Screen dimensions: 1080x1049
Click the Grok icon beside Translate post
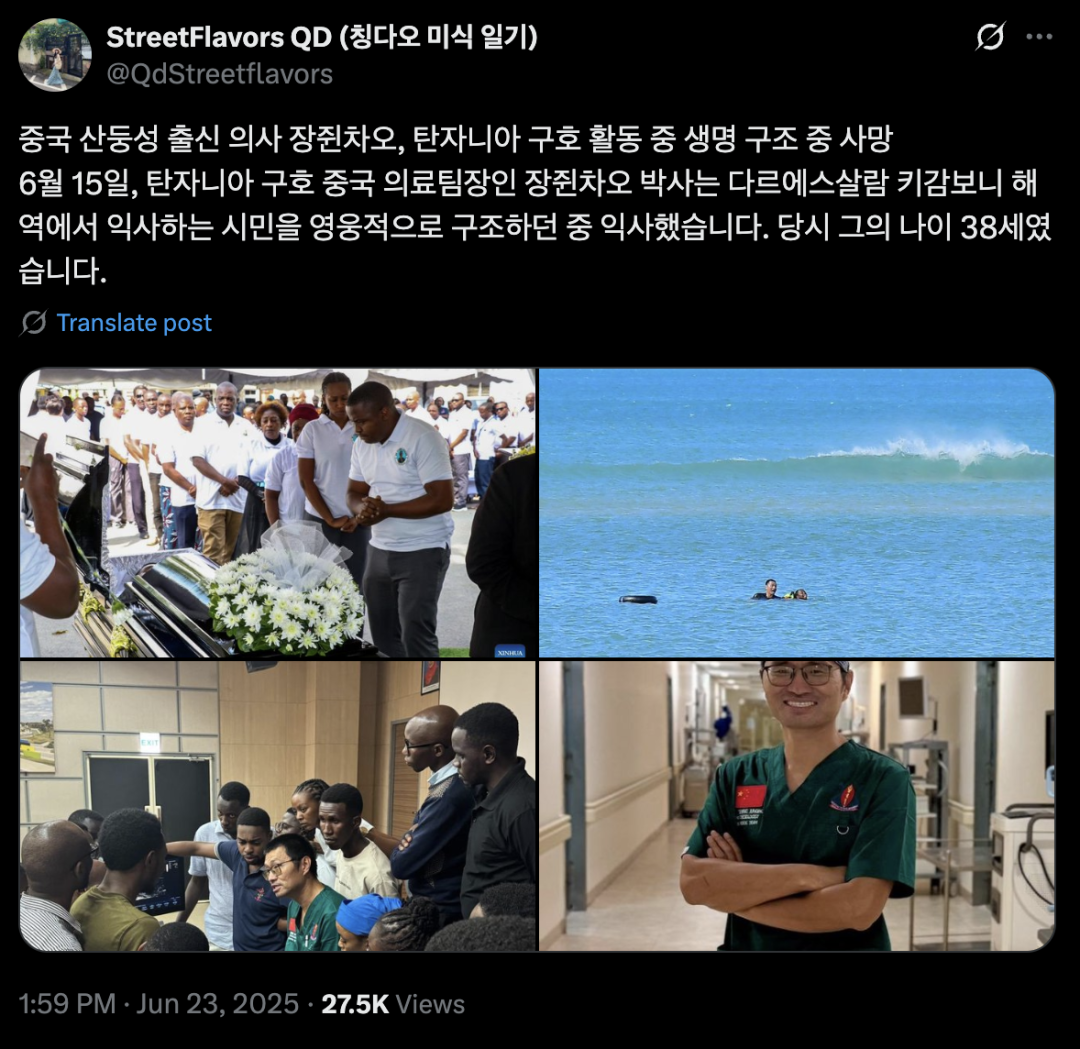click(33, 322)
